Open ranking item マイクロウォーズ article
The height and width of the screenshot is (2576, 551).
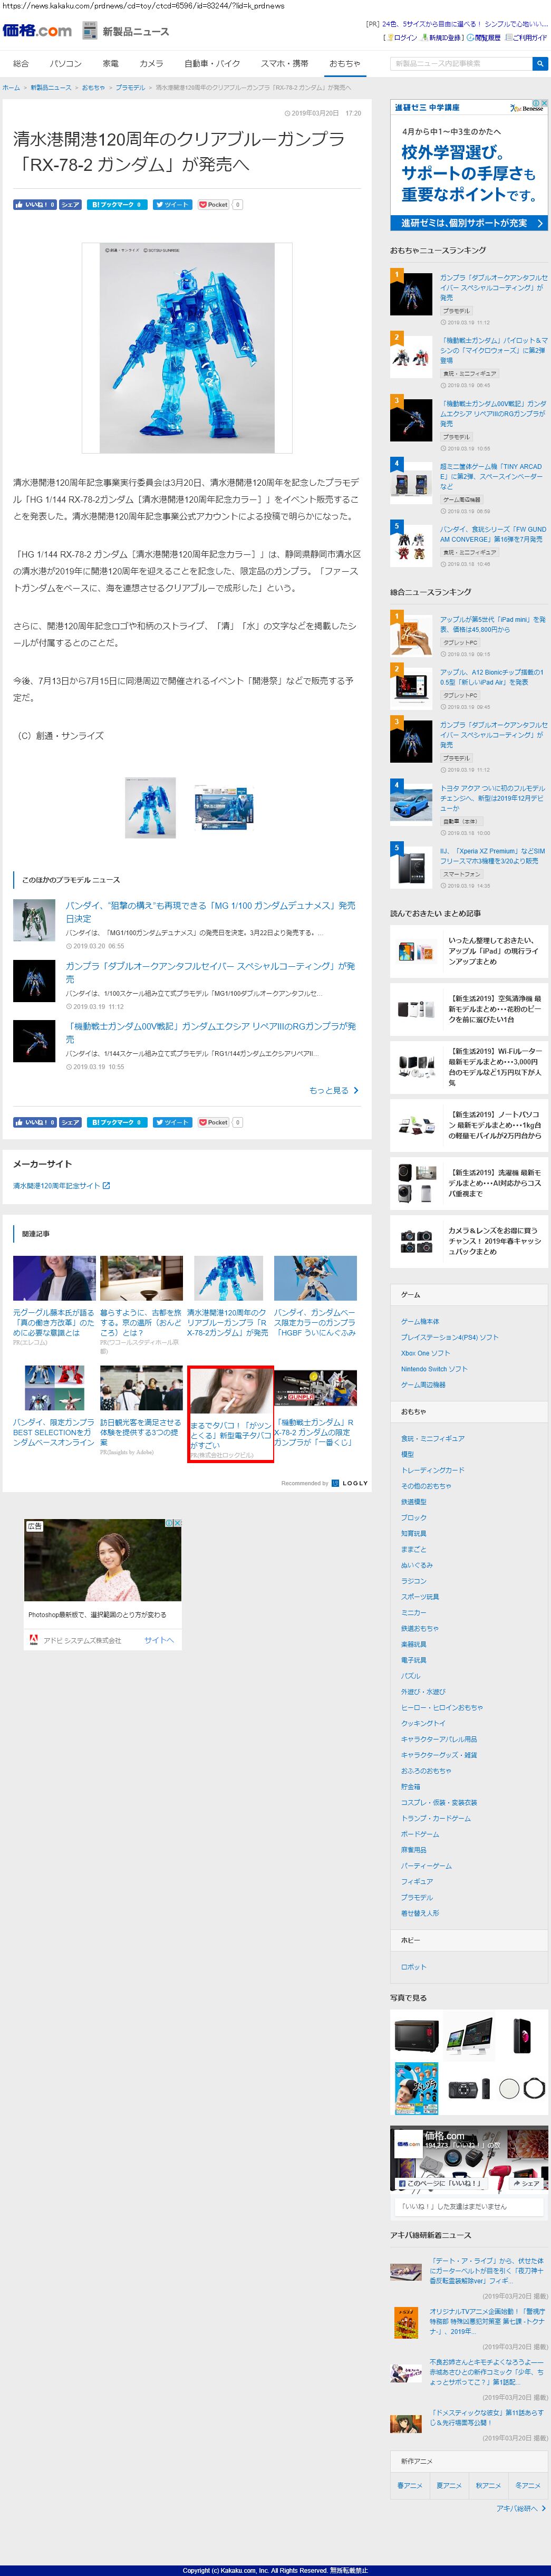(494, 350)
